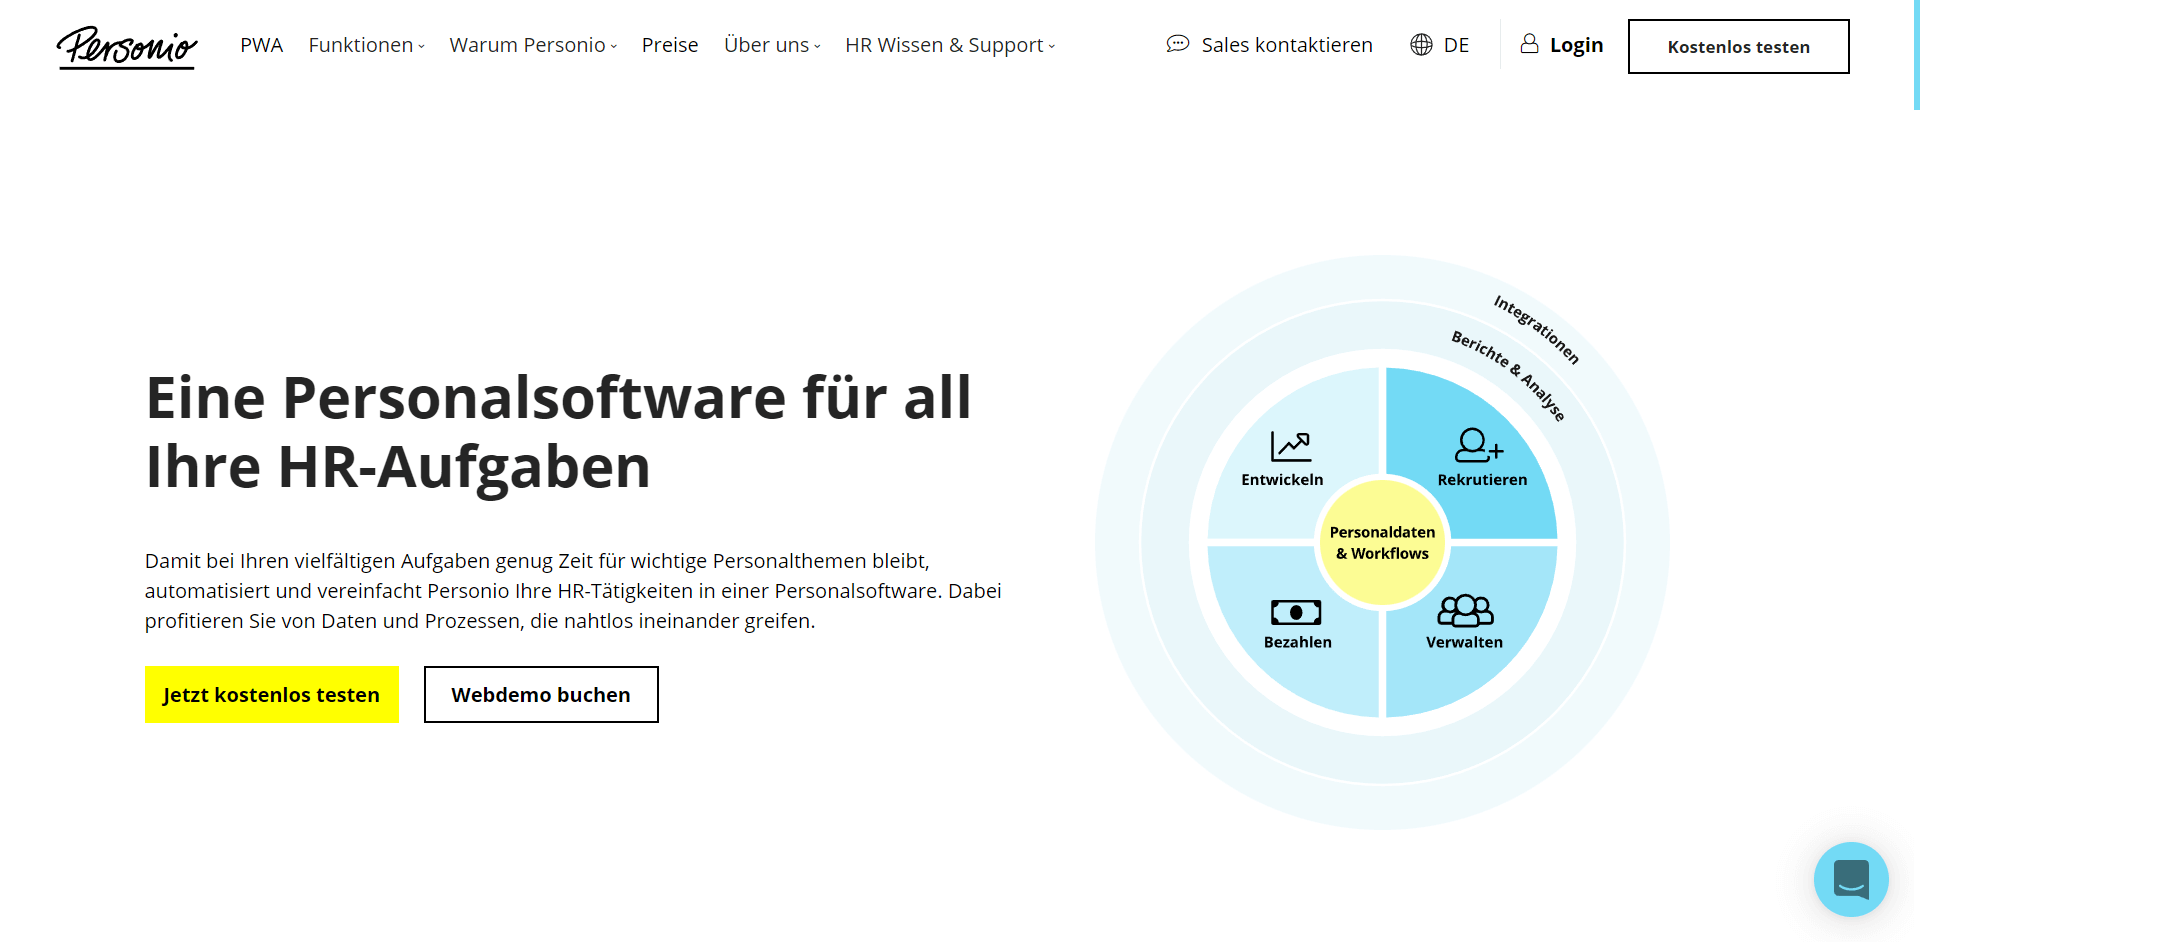Expand the Über uns dropdown
This screenshot has height=942, width=2163.
[x=772, y=45]
